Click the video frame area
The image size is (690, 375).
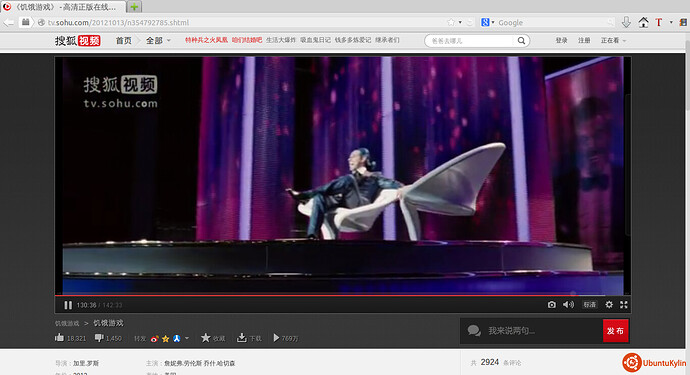click(343, 176)
